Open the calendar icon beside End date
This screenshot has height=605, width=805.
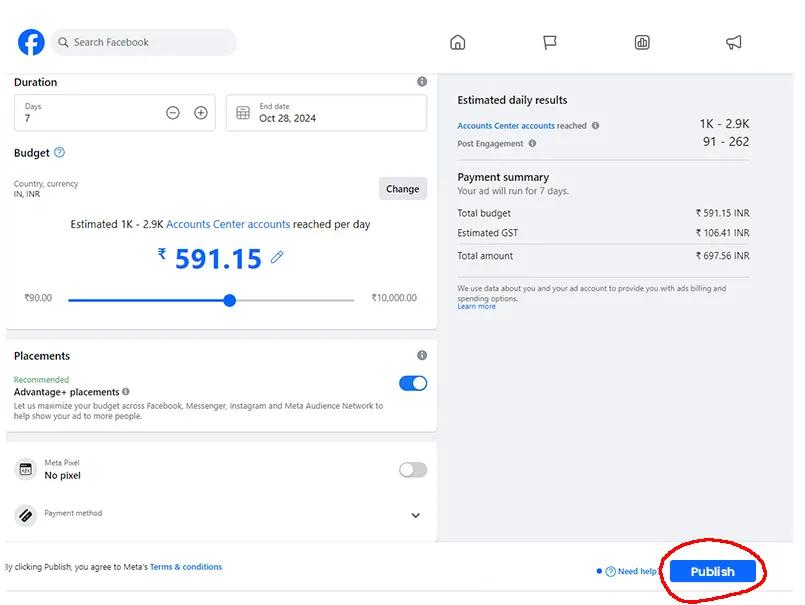[x=243, y=113]
